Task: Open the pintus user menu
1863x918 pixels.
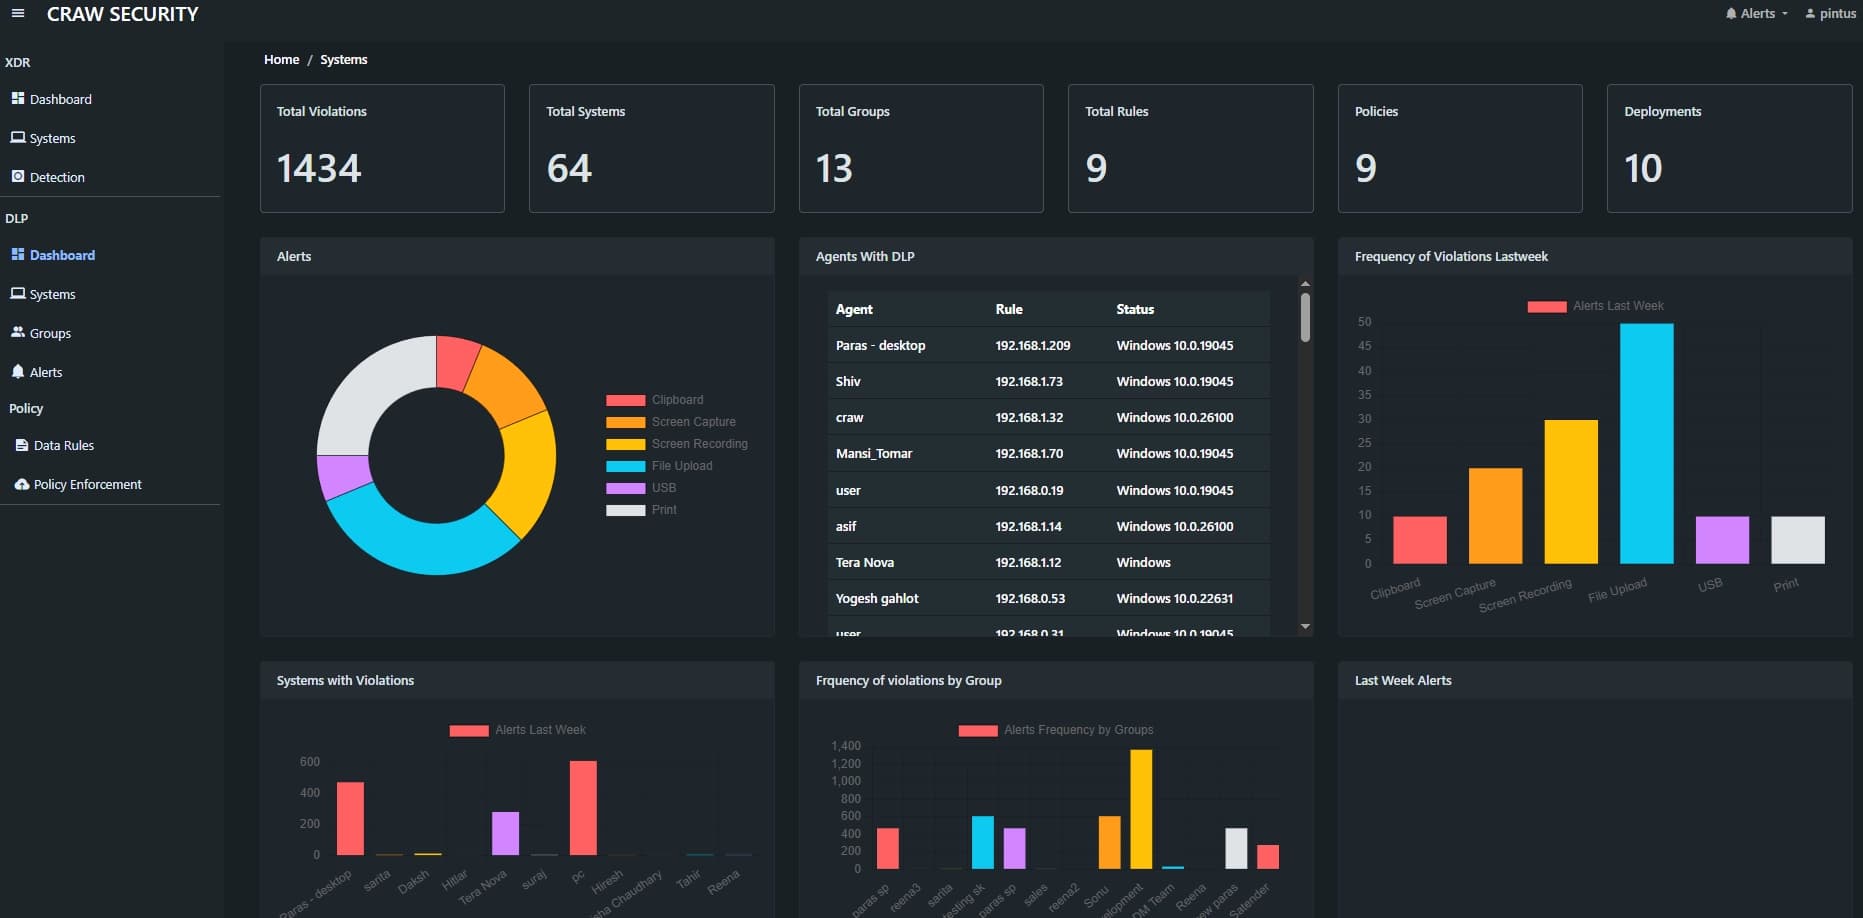Action: 1830,13
